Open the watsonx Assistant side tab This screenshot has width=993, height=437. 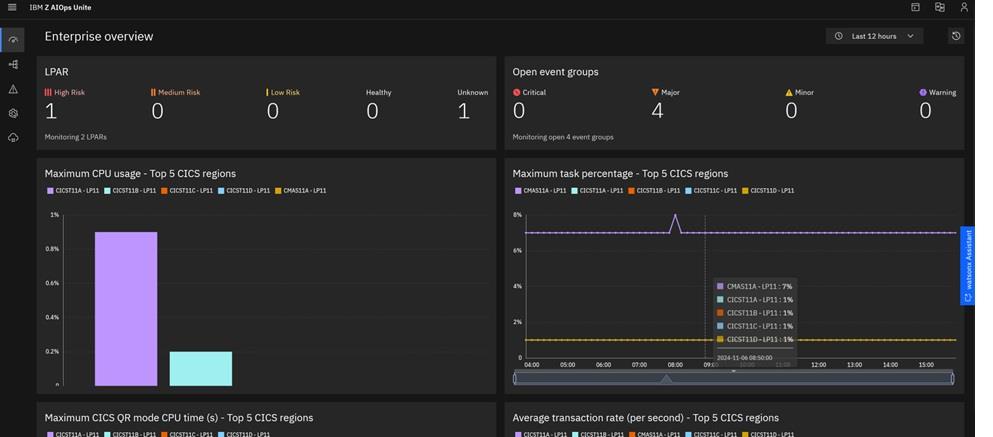pyautogui.click(x=967, y=265)
